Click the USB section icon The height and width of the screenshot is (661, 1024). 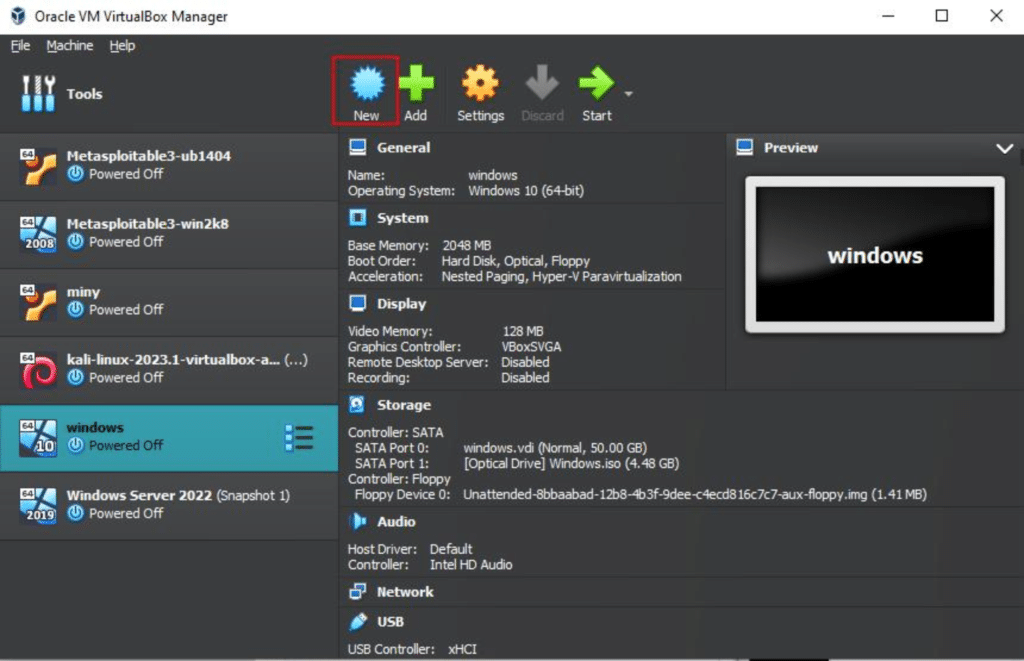coord(357,622)
